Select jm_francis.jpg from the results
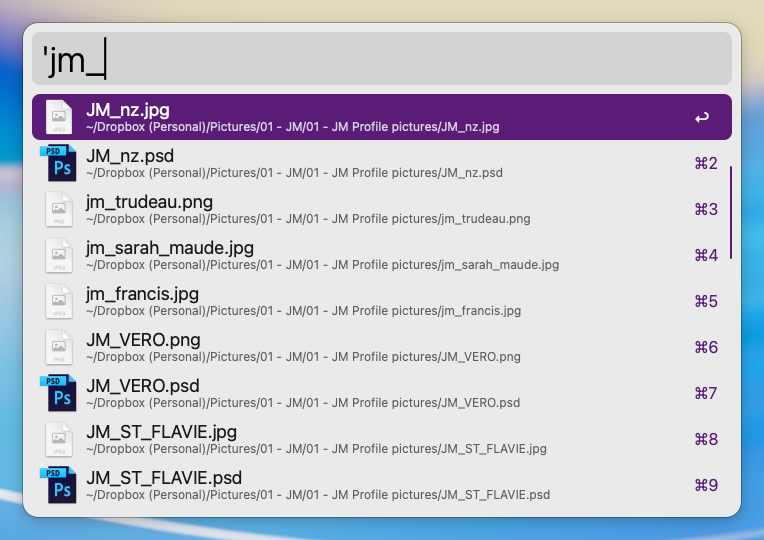 click(x=300, y=301)
